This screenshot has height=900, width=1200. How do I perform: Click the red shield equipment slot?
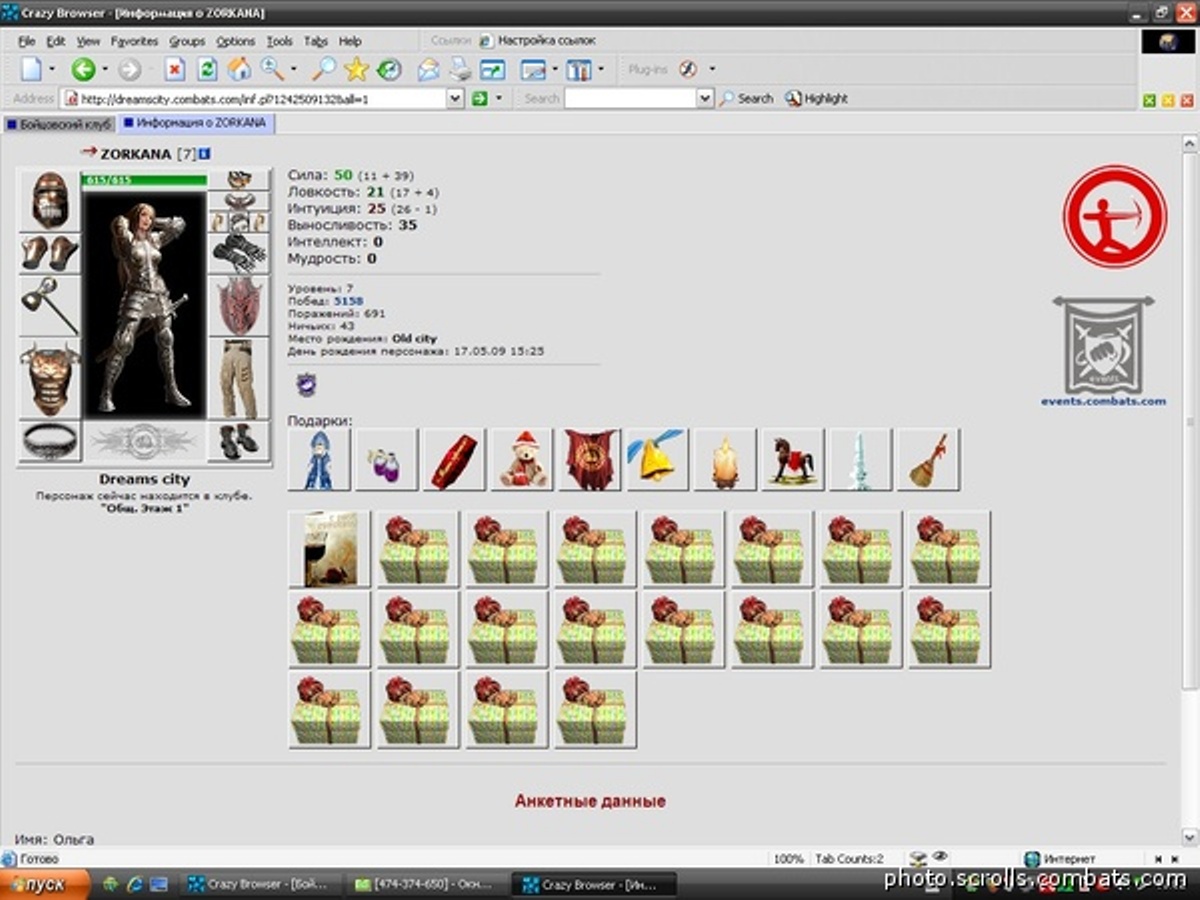click(239, 306)
